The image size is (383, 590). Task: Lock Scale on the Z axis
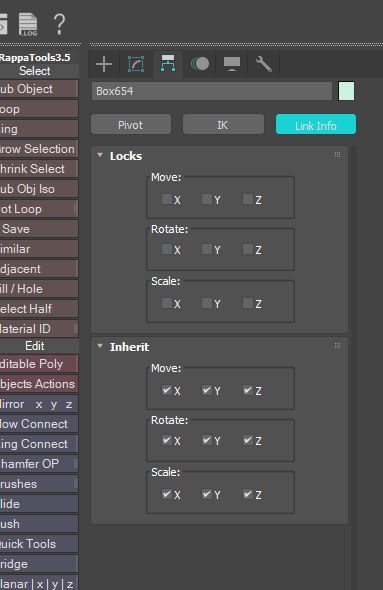click(x=248, y=303)
